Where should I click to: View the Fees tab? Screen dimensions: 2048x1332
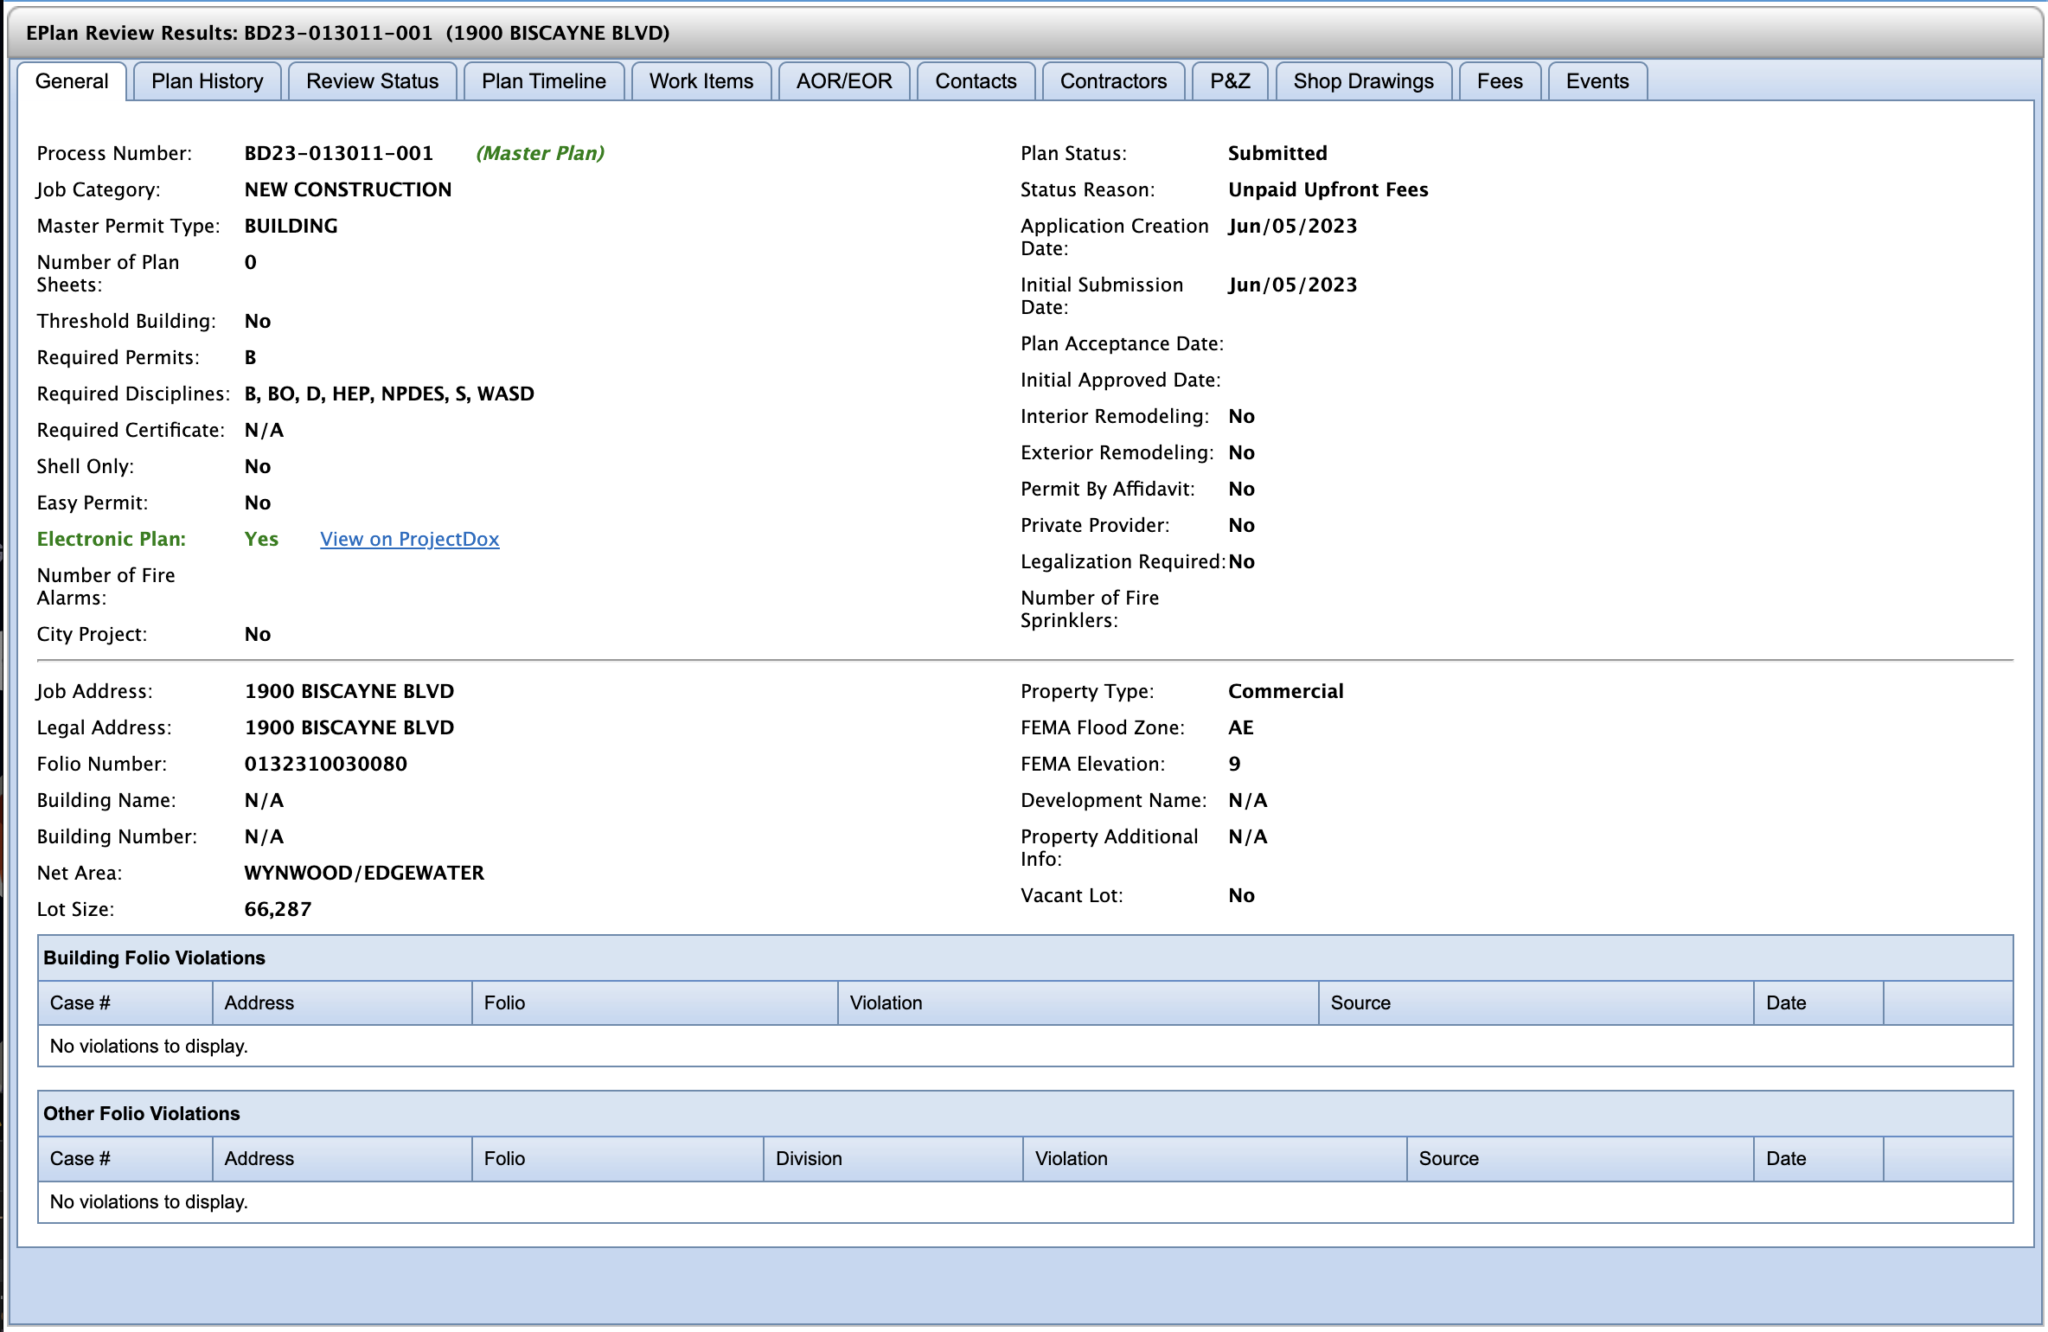(x=1499, y=81)
